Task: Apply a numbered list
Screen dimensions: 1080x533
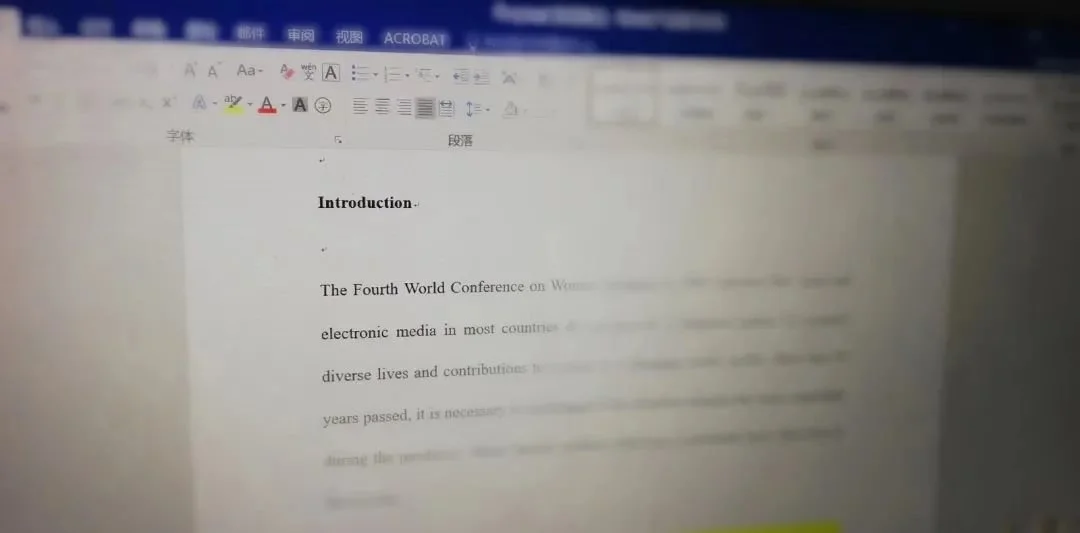Action: (393, 74)
